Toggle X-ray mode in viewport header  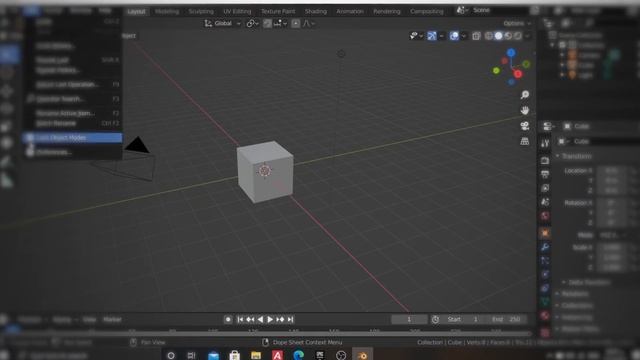click(x=476, y=36)
